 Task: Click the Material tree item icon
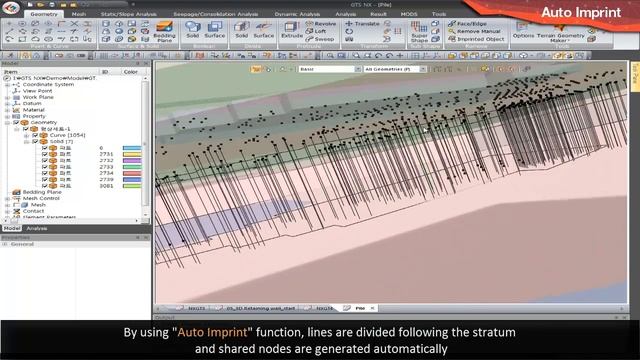coord(16,110)
